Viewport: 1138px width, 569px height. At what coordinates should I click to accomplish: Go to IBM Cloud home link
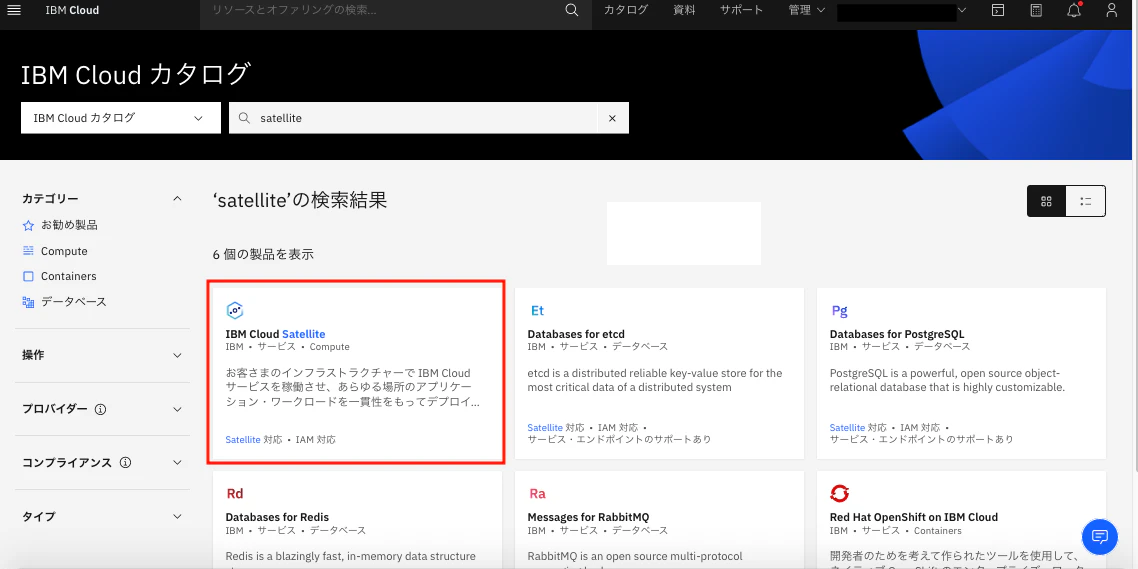tap(72, 10)
